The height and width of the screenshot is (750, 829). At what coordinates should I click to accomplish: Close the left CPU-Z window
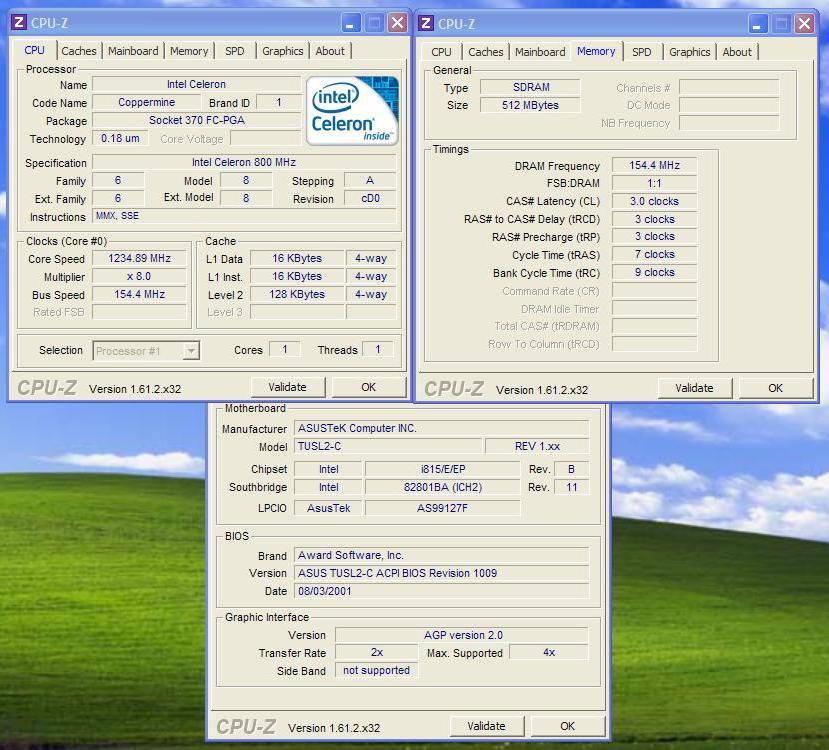[398, 23]
